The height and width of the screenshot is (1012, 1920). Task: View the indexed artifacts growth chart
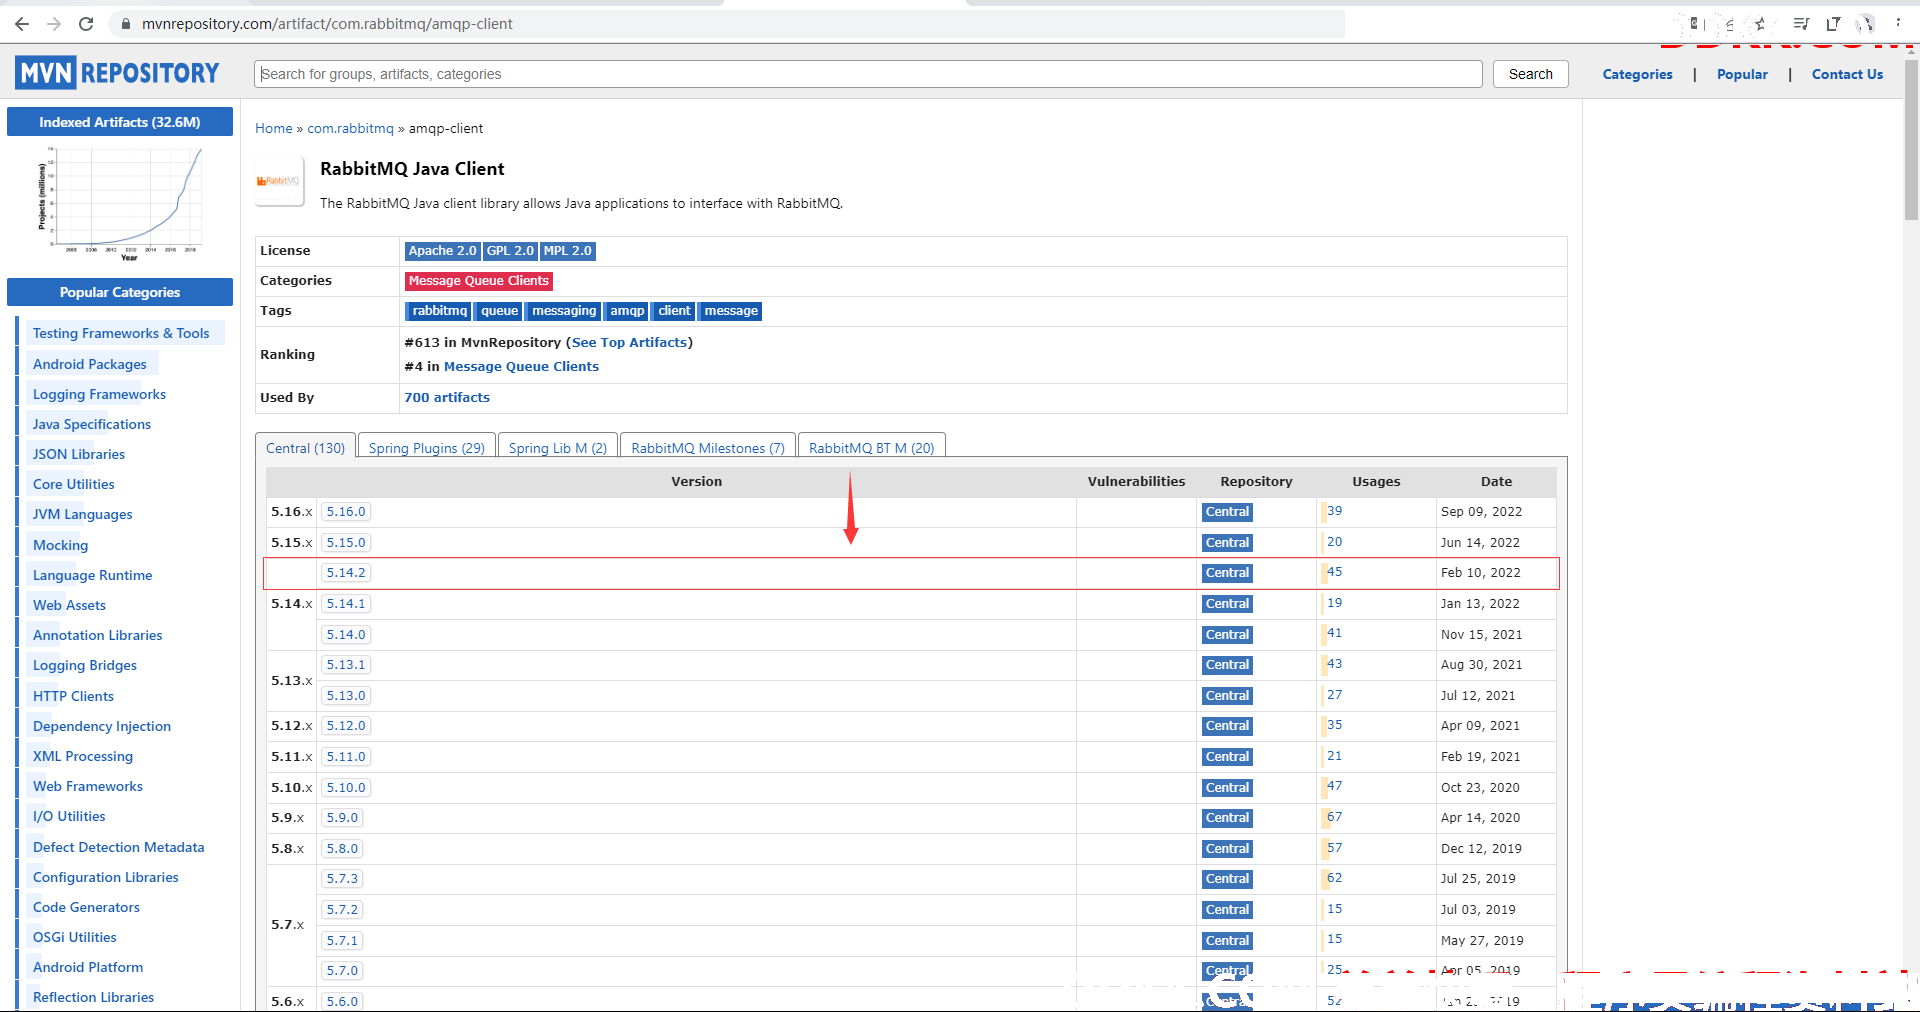click(x=120, y=204)
